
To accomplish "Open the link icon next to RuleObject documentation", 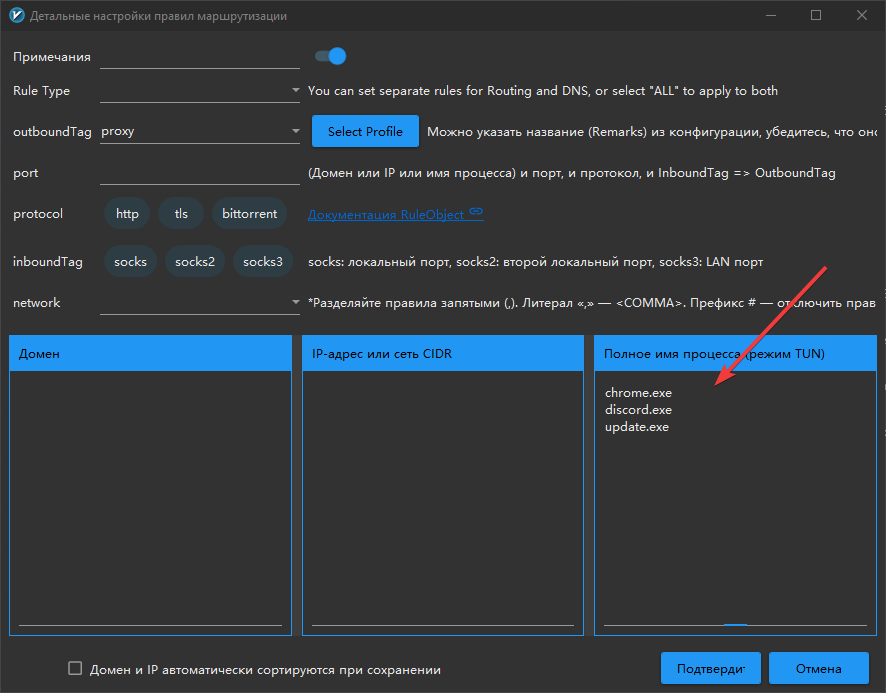I will [x=476, y=212].
